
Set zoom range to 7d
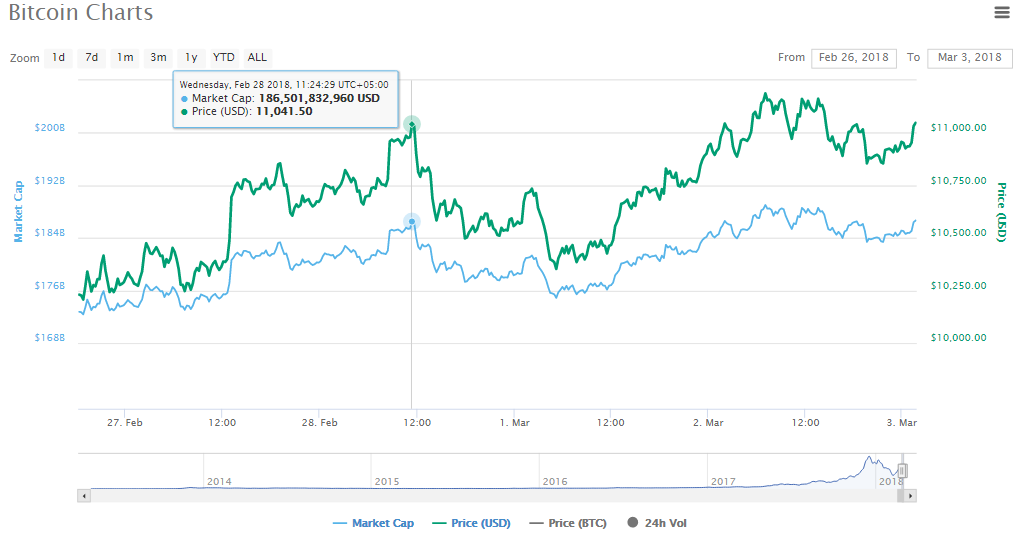[91, 57]
